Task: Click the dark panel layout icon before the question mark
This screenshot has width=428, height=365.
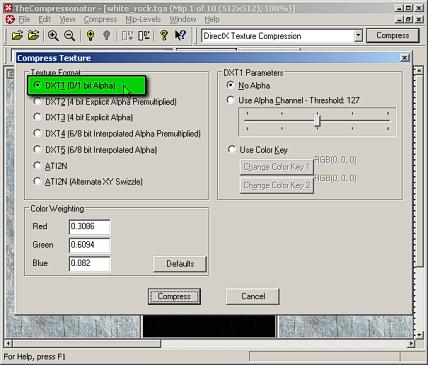Action: 144,35
